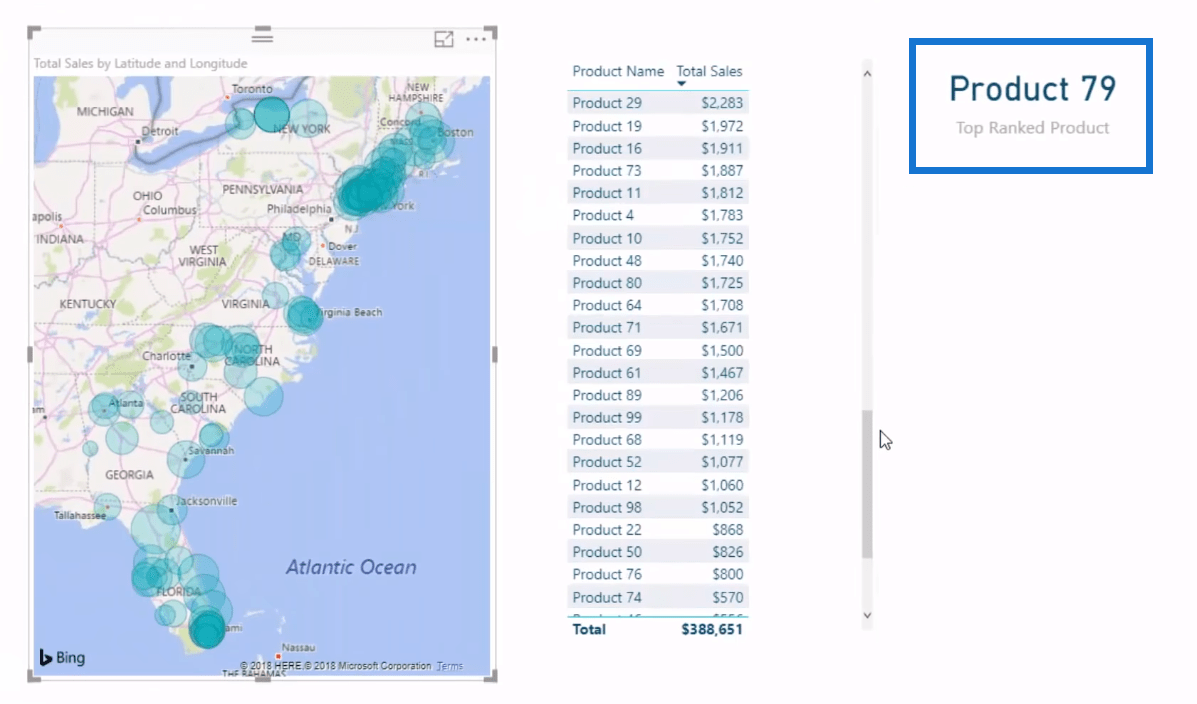Click the $388,651 total value
1197x704 pixels.
711,629
